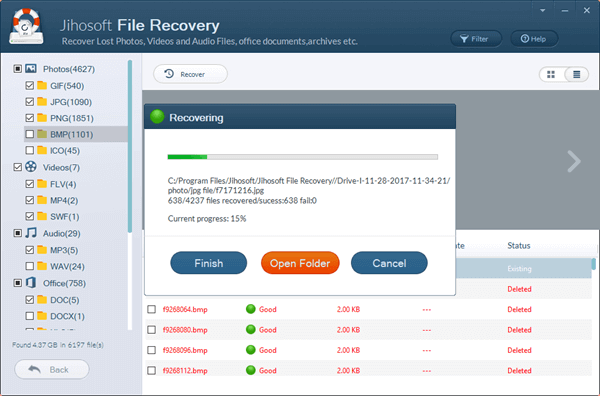Cancel the recovery in progress
600x396 pixels.
click(x=389, y=263)
